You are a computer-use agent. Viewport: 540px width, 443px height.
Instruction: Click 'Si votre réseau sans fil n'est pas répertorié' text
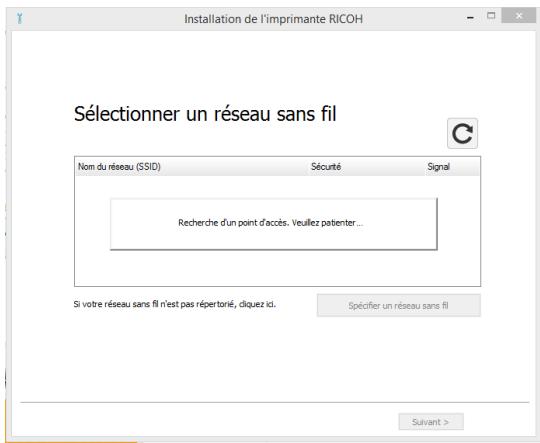(x=175, y=304)
